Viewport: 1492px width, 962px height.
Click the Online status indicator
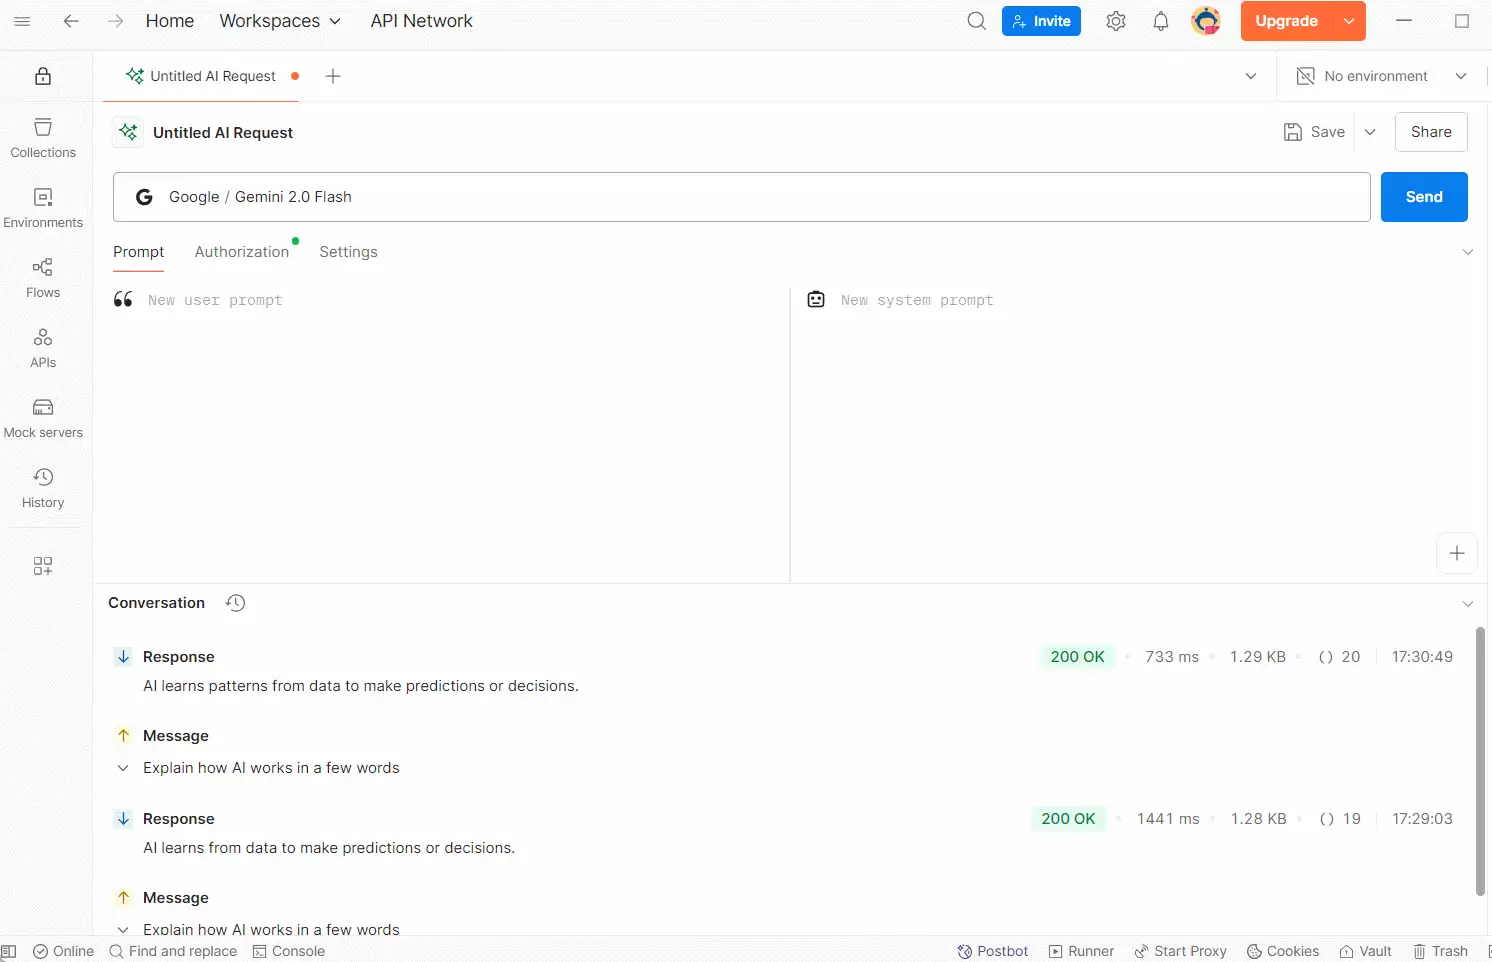tap(63, 951)
